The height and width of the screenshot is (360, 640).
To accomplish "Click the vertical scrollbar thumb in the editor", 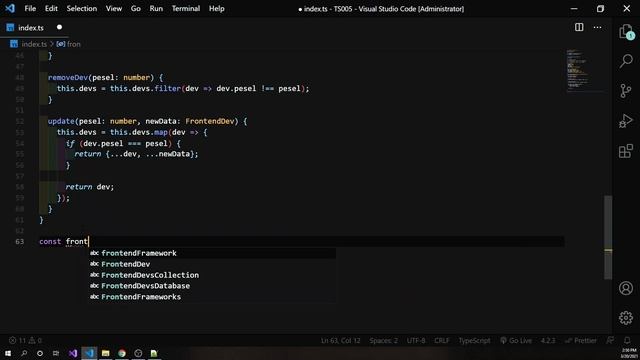I will [608, 238].
